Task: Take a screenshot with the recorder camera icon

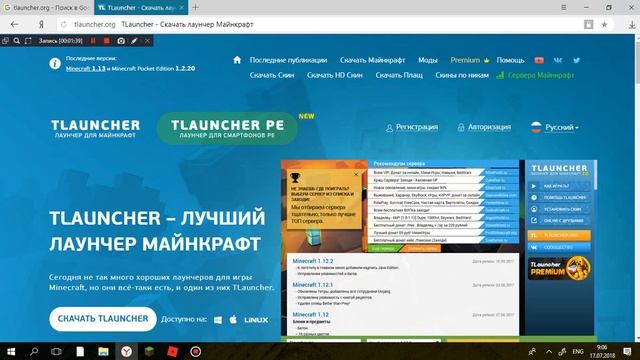Action: coord(121,41)
